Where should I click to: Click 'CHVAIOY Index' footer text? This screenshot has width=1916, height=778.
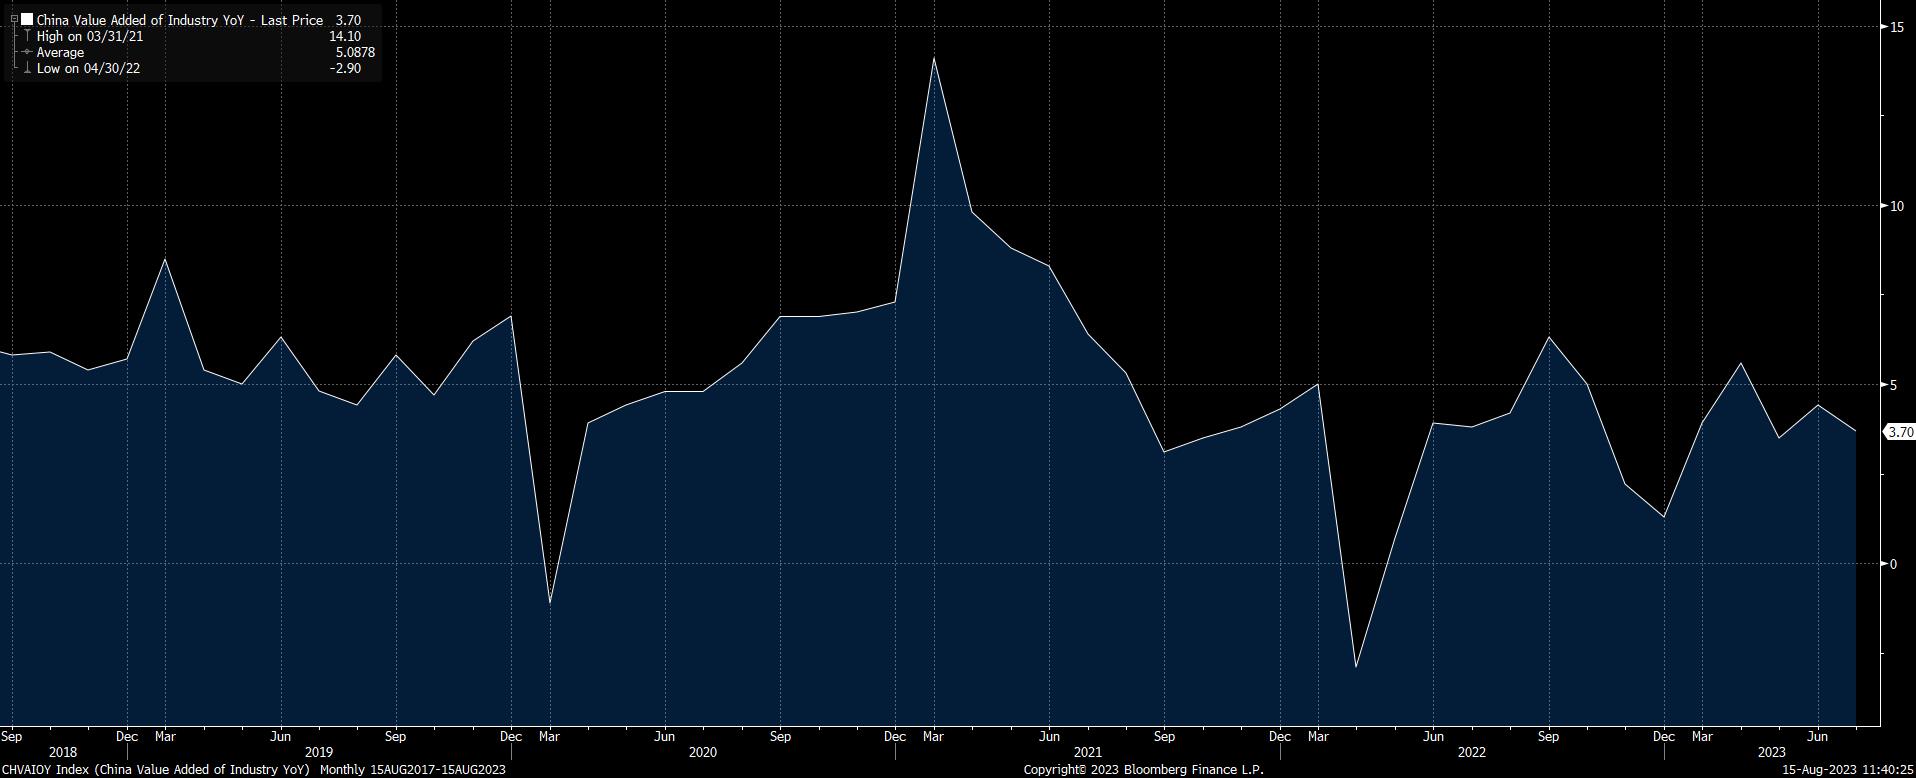[x=45, y=769]
